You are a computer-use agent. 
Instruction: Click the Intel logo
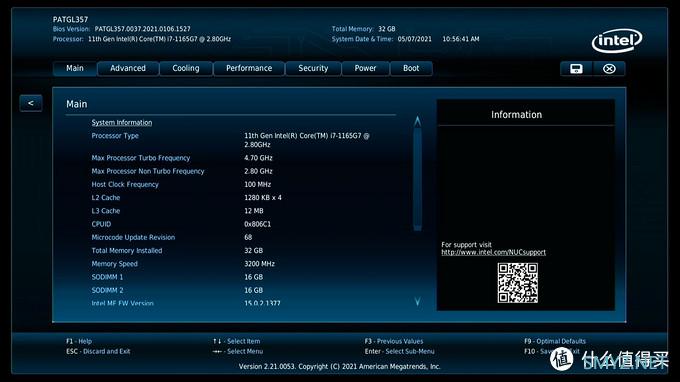tap(617, 41)
